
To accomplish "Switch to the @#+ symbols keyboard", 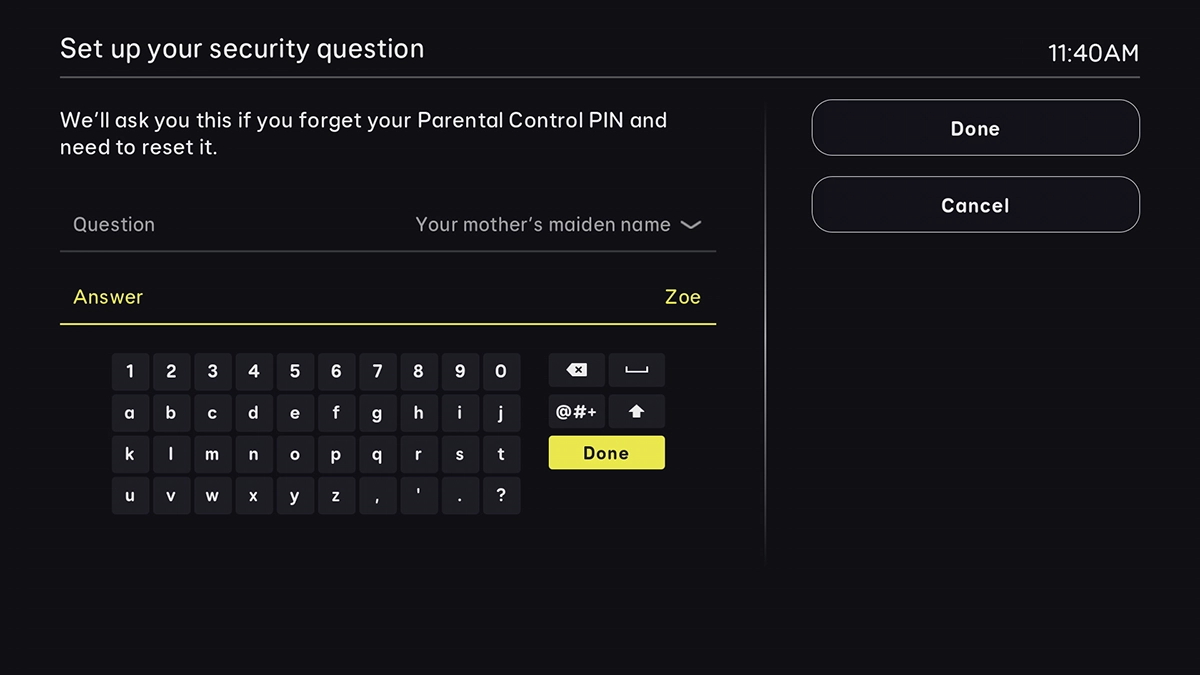I will (x=576, y=412).
